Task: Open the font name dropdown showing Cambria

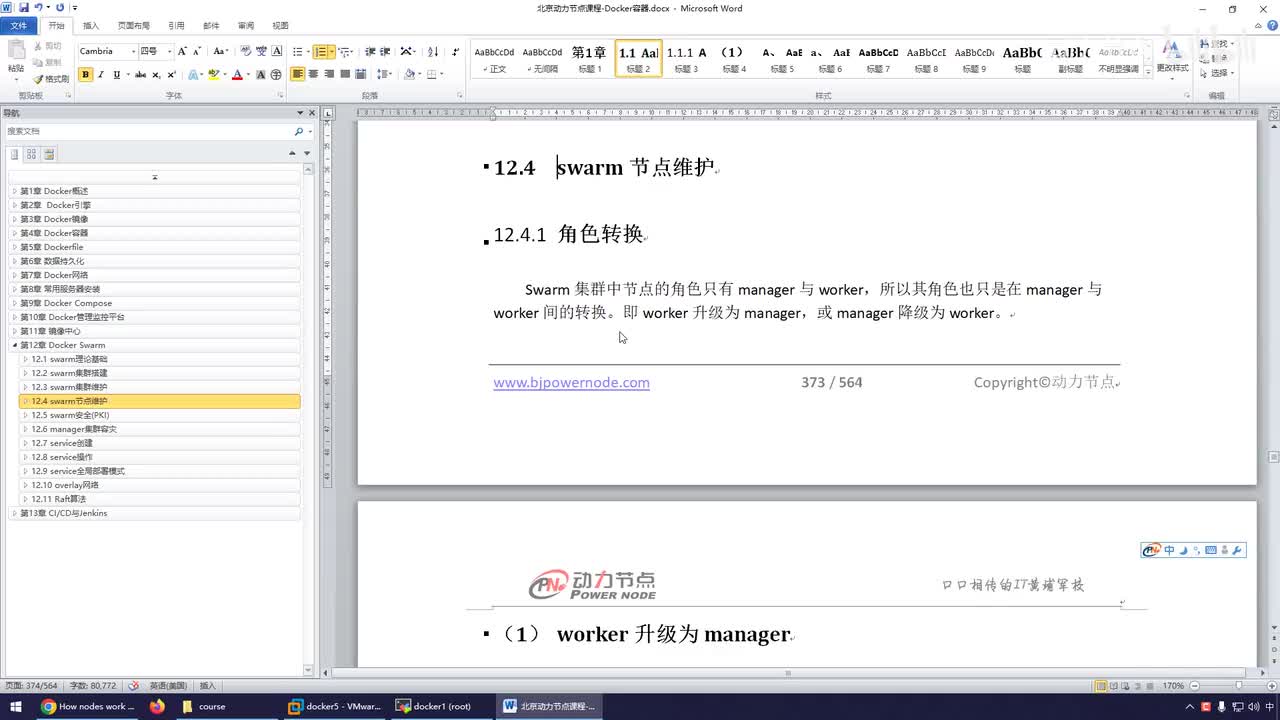Action: coord(132,51)
